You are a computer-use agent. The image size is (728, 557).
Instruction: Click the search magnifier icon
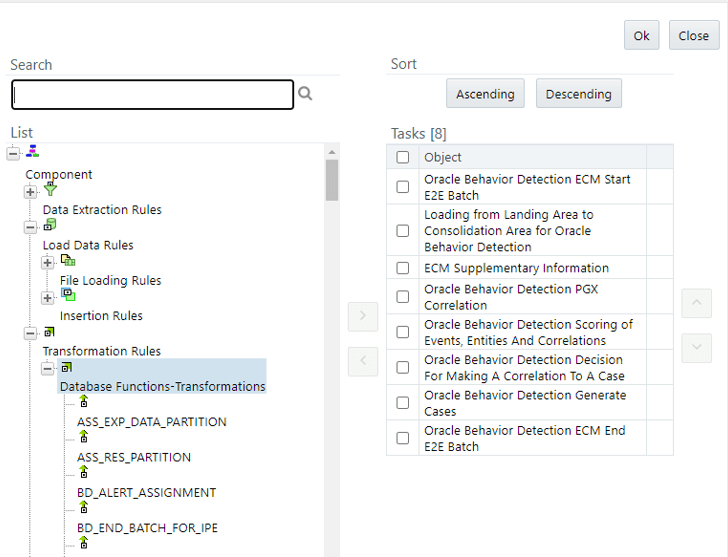click(305, 93)
